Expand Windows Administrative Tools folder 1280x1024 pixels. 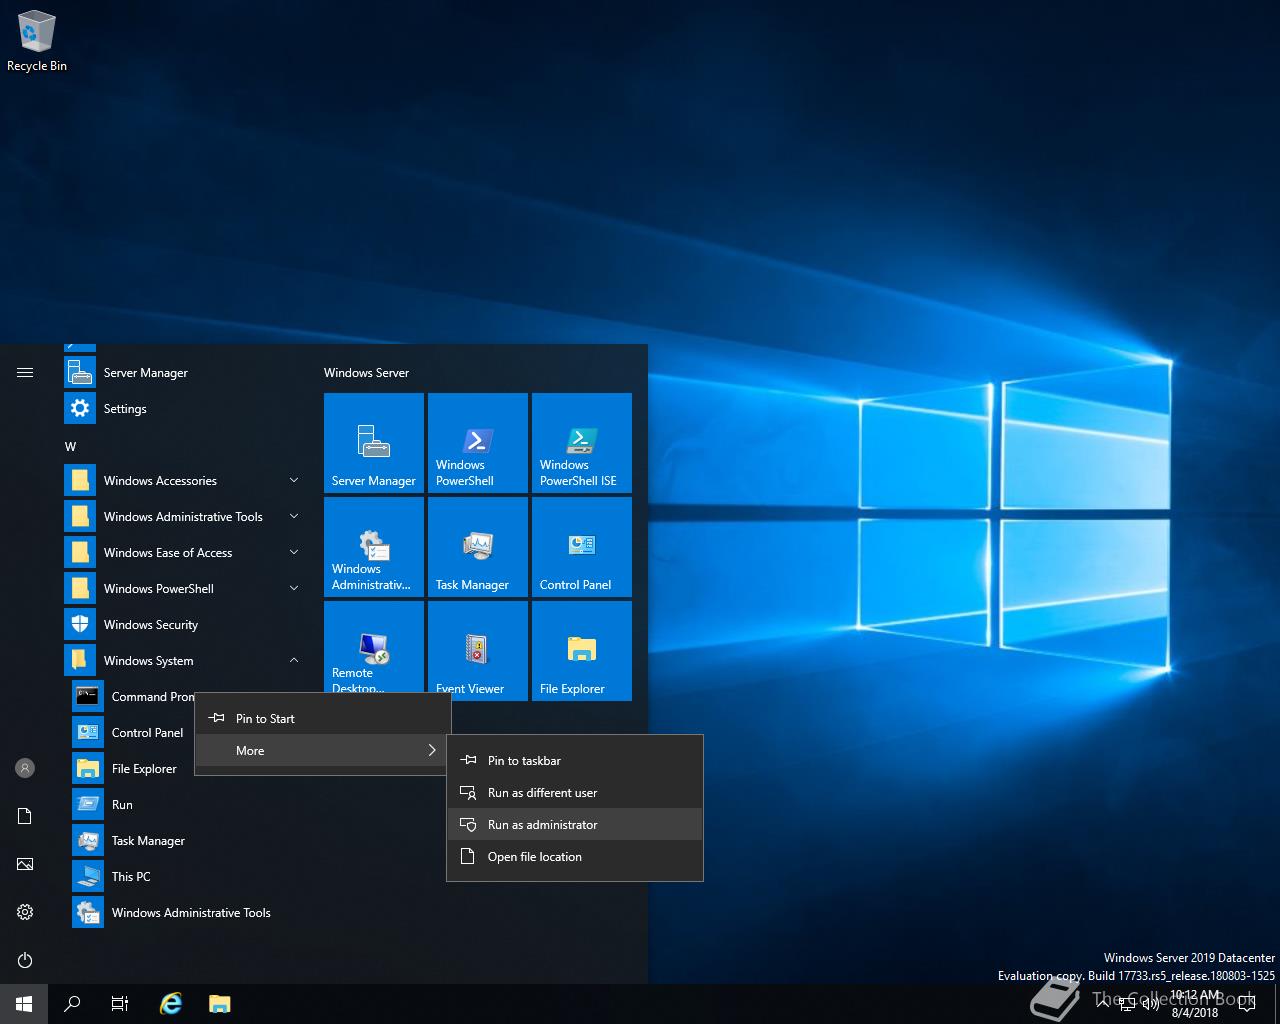coord(184,516)
